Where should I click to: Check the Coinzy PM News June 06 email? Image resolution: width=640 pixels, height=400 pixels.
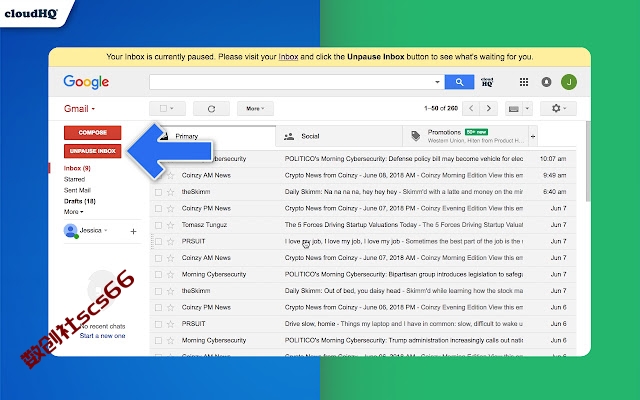point(158,308)
